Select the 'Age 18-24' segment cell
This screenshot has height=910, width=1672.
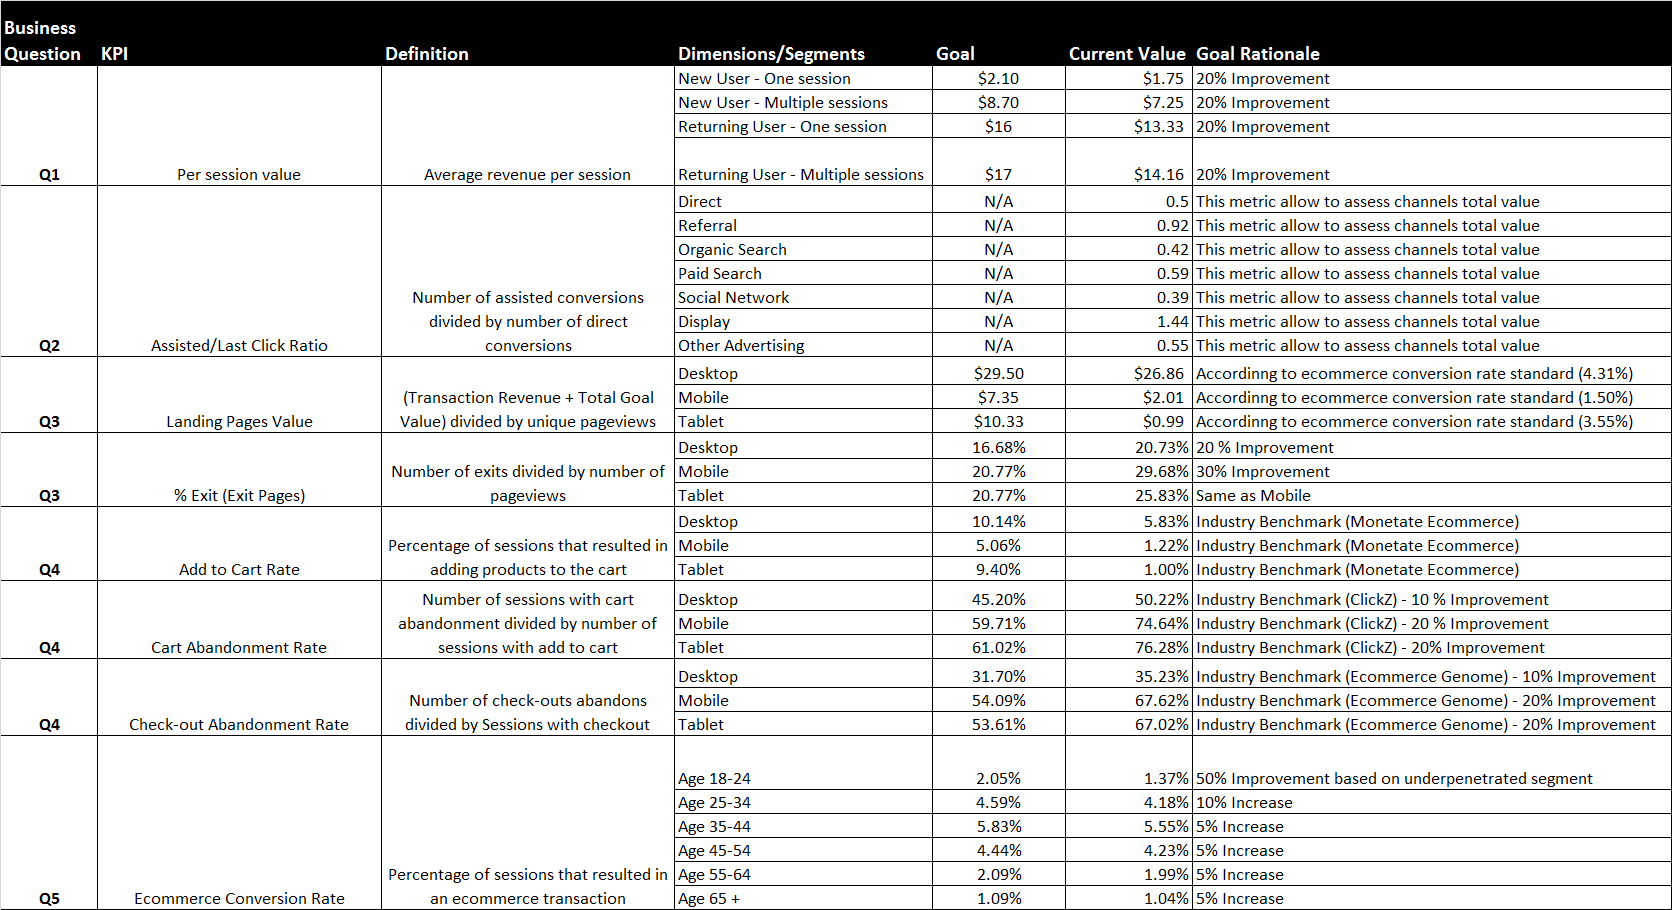tap(714, 778)
